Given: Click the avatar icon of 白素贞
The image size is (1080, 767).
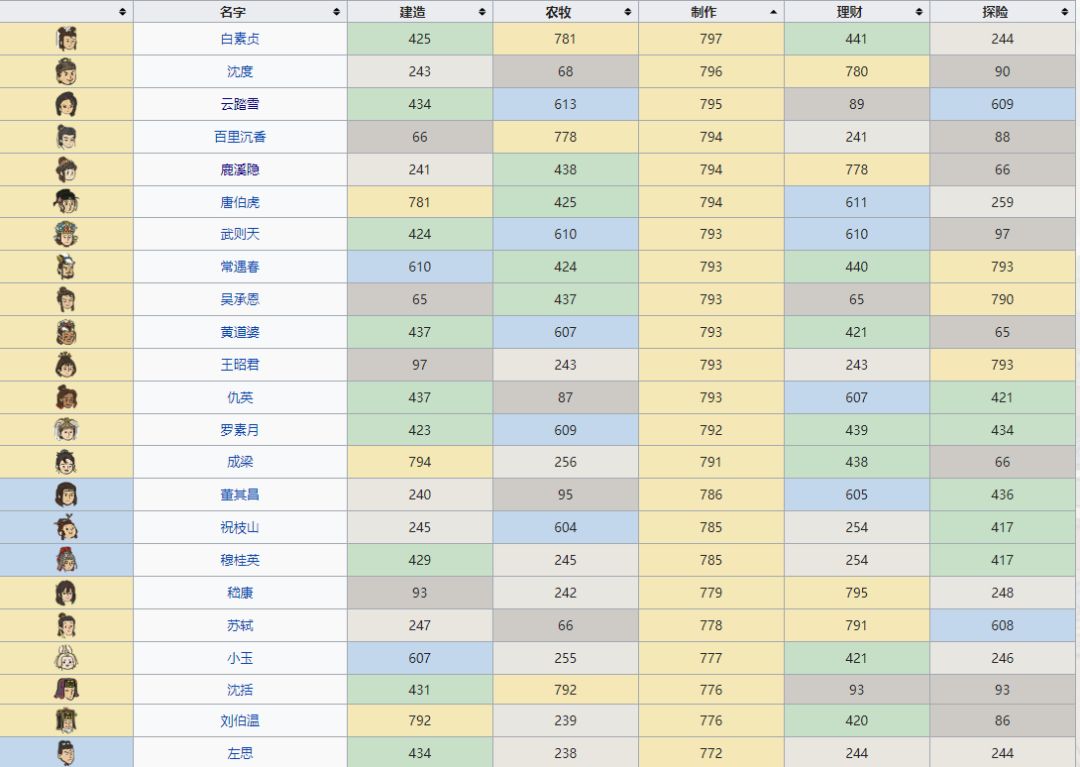Looking at the screenshot, I should [67, 39].
